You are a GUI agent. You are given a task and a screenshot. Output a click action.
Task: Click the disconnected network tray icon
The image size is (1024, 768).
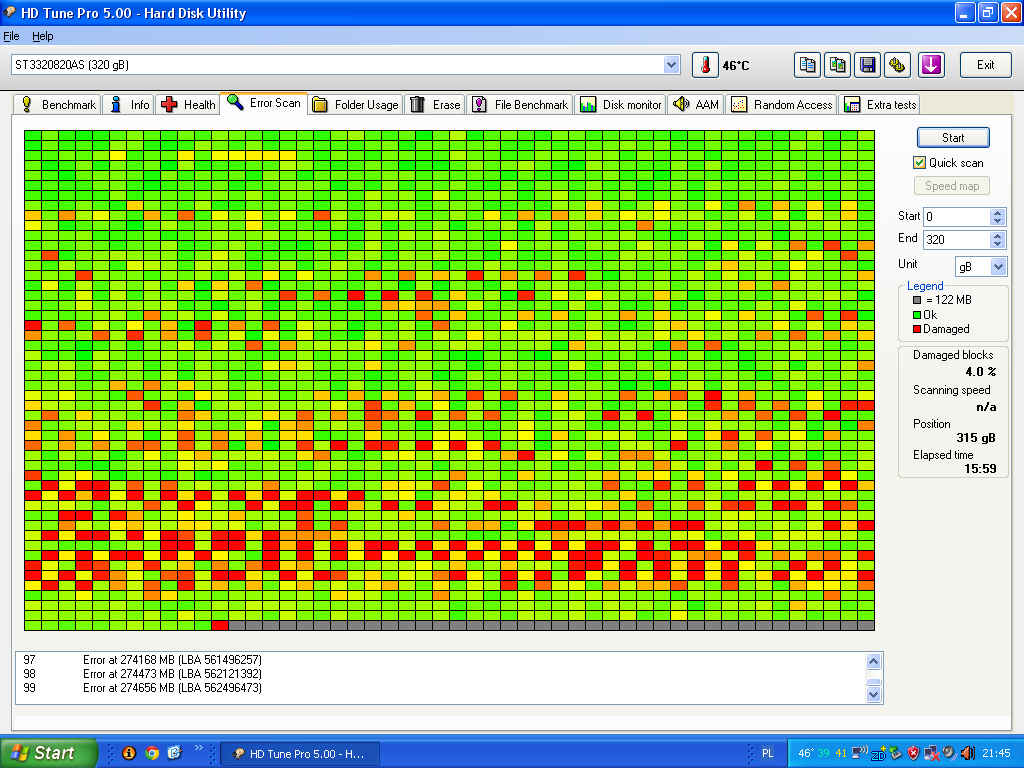pos(931,754)
